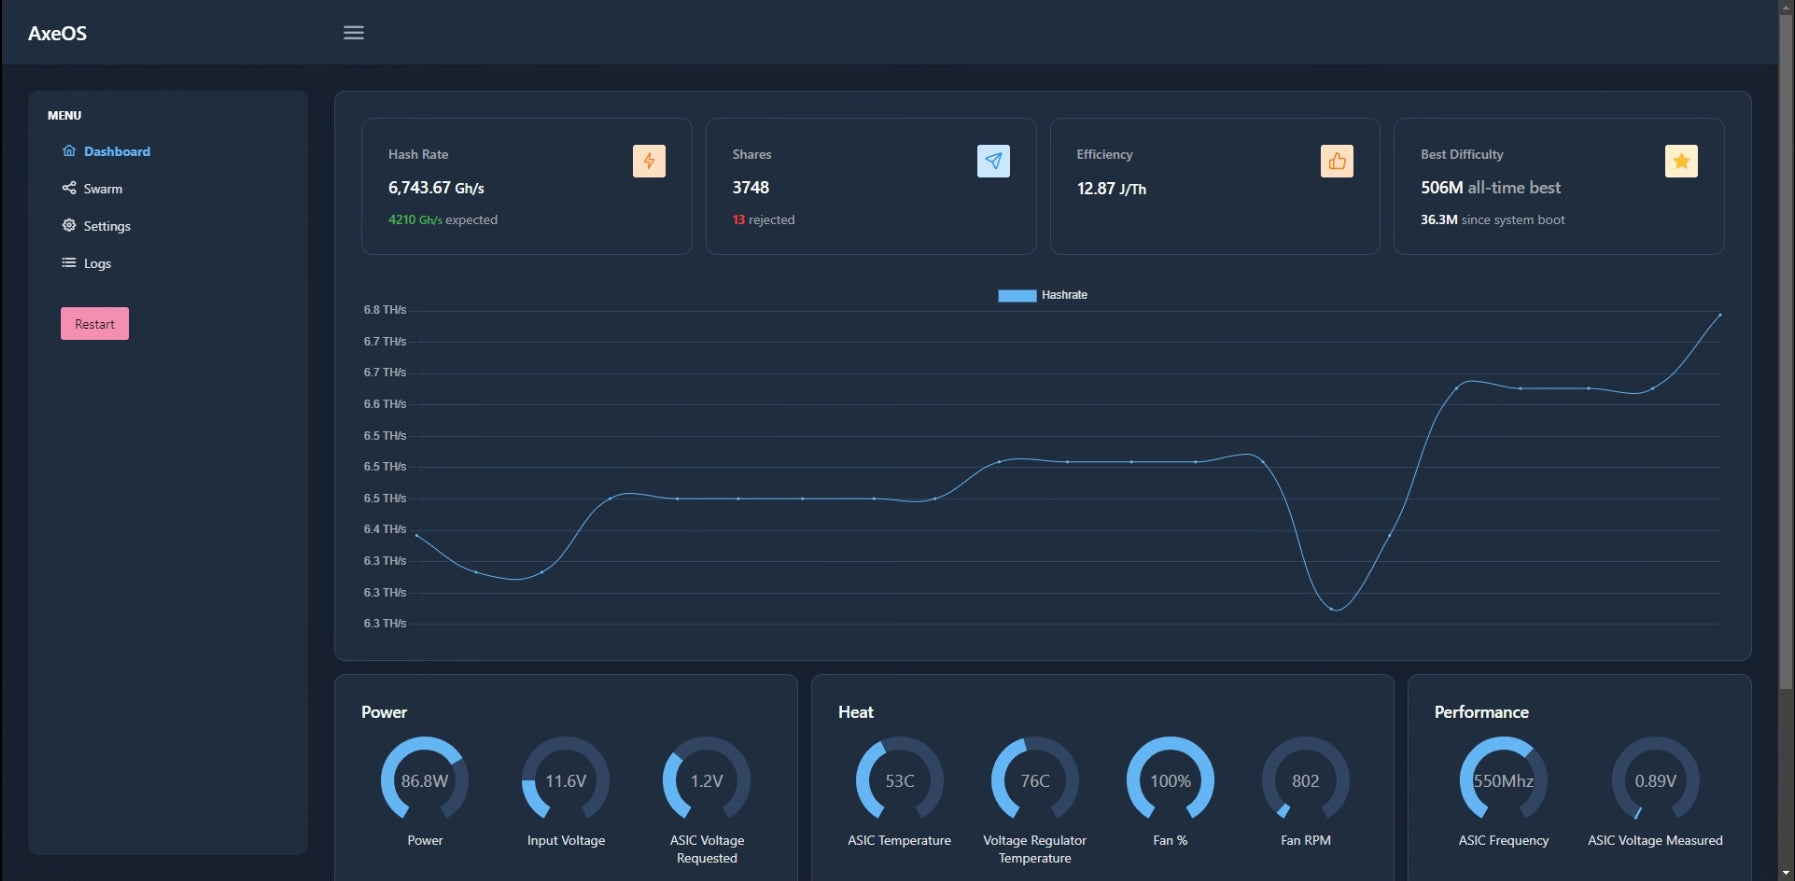Click the 506M all-time best text
The image size is (1795, 881).
click(1491, 188)
